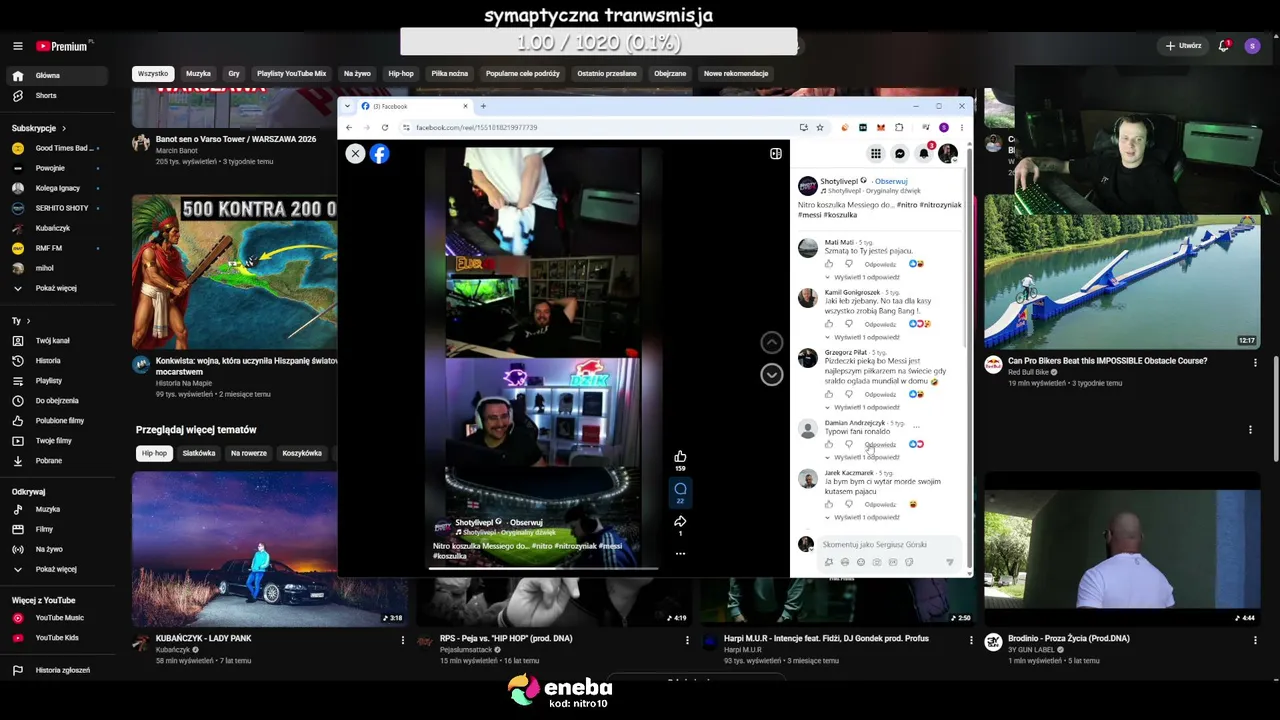Open the browser tab search dropdown
The image size is (1280, 720).
[x=348, y=106]
